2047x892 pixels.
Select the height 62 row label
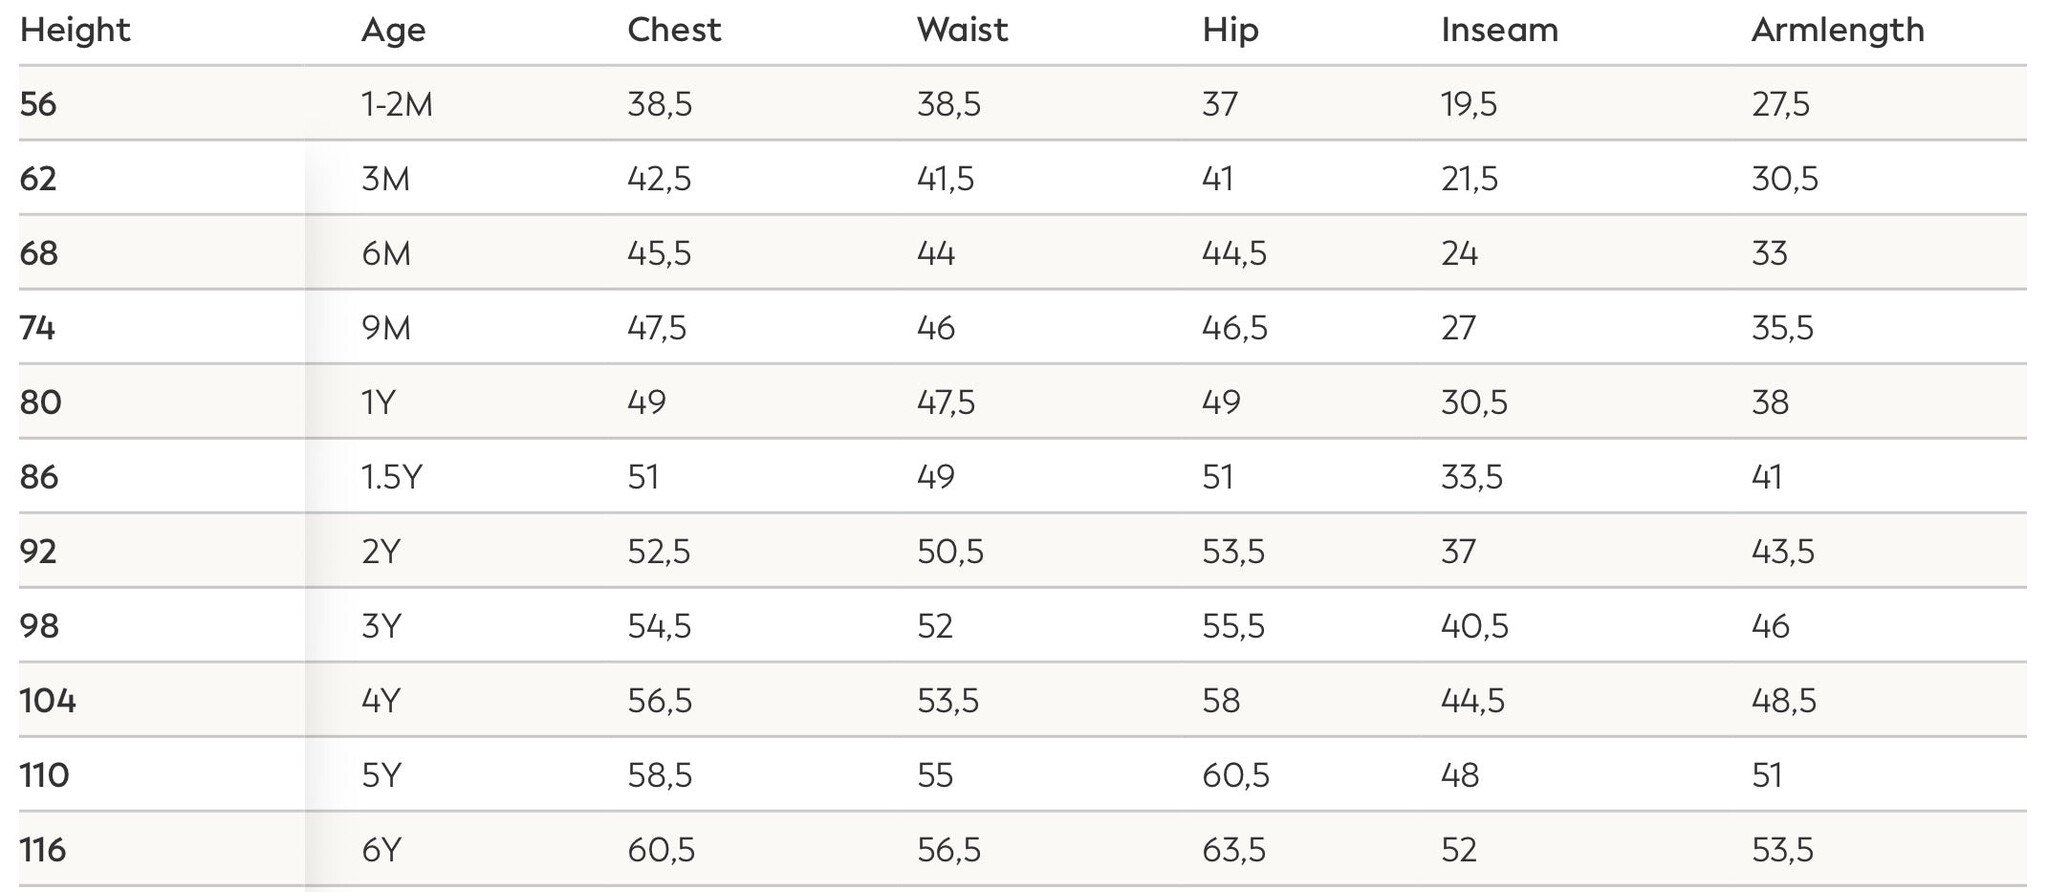(x=38, y=179)
